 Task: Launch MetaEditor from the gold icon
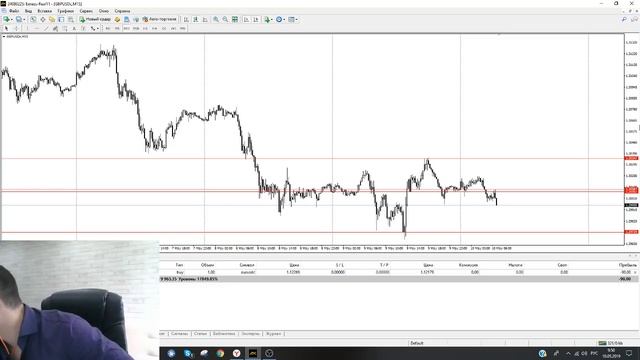117,19
